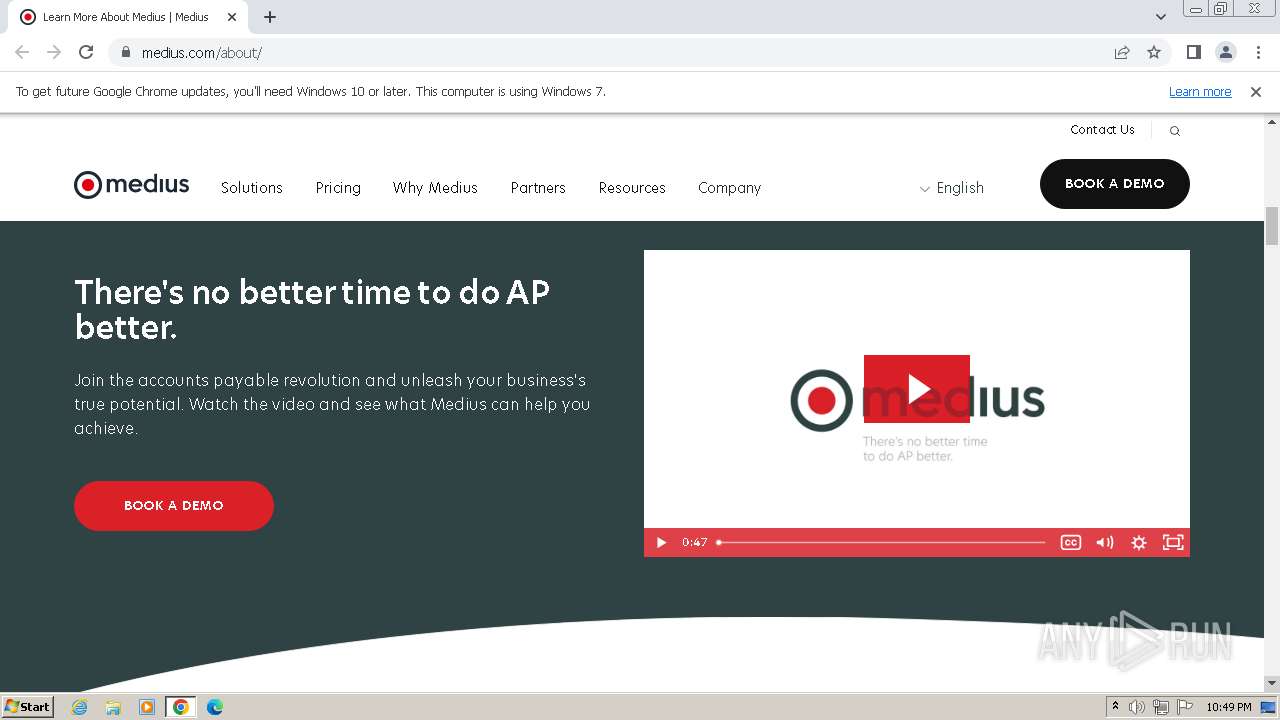
Task: Open Chrome three-dot menu
Action: click(x=1258, y=52)
